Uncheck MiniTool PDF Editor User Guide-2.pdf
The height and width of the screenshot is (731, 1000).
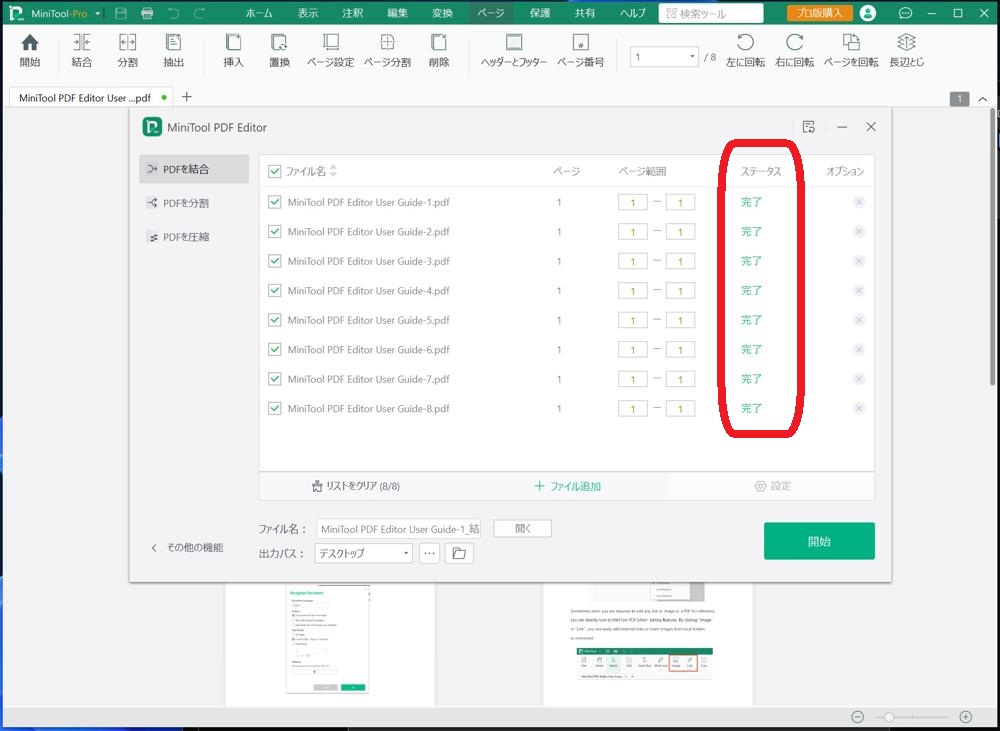275,232
